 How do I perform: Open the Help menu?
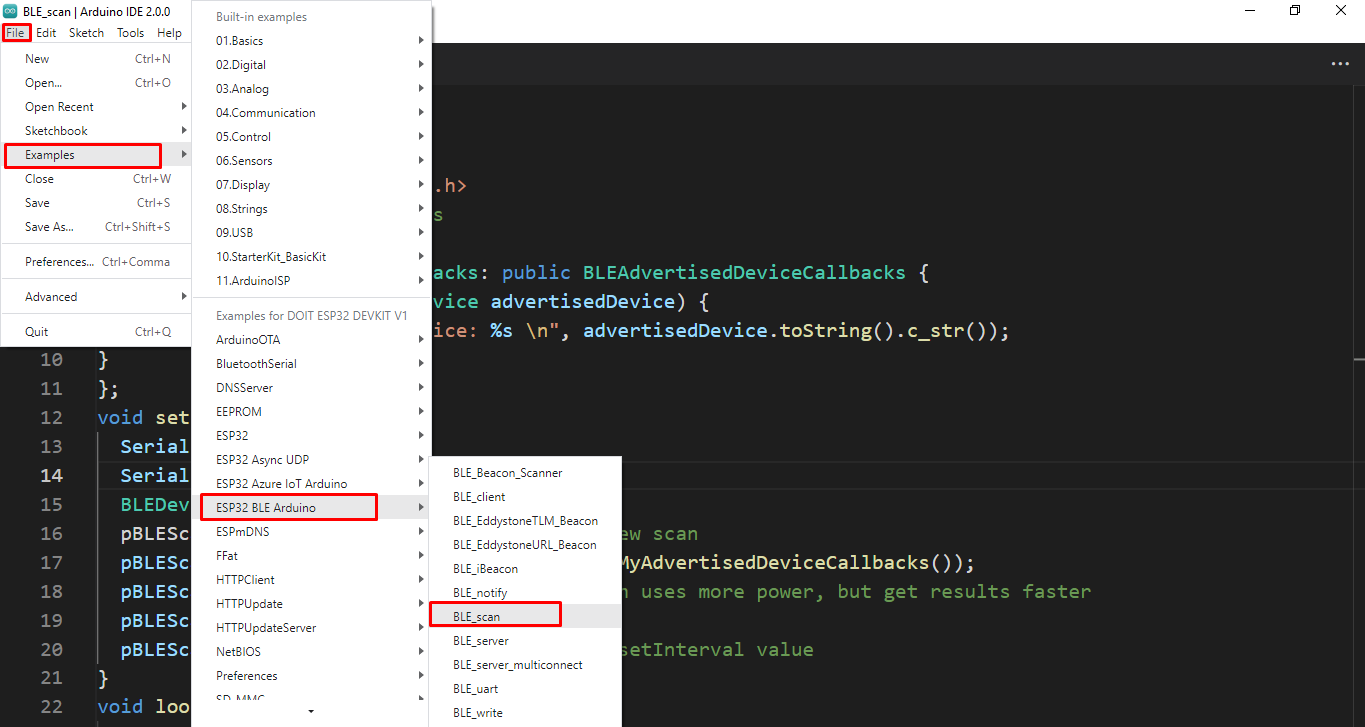169,33
